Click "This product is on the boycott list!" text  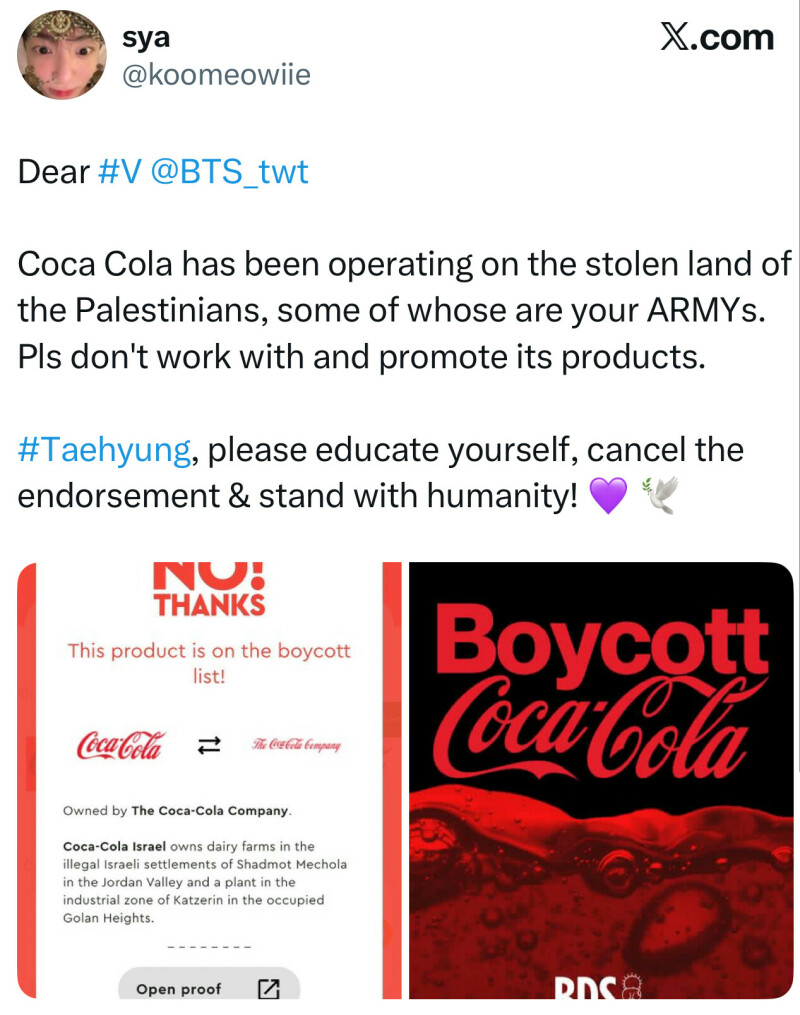point(209,663)
